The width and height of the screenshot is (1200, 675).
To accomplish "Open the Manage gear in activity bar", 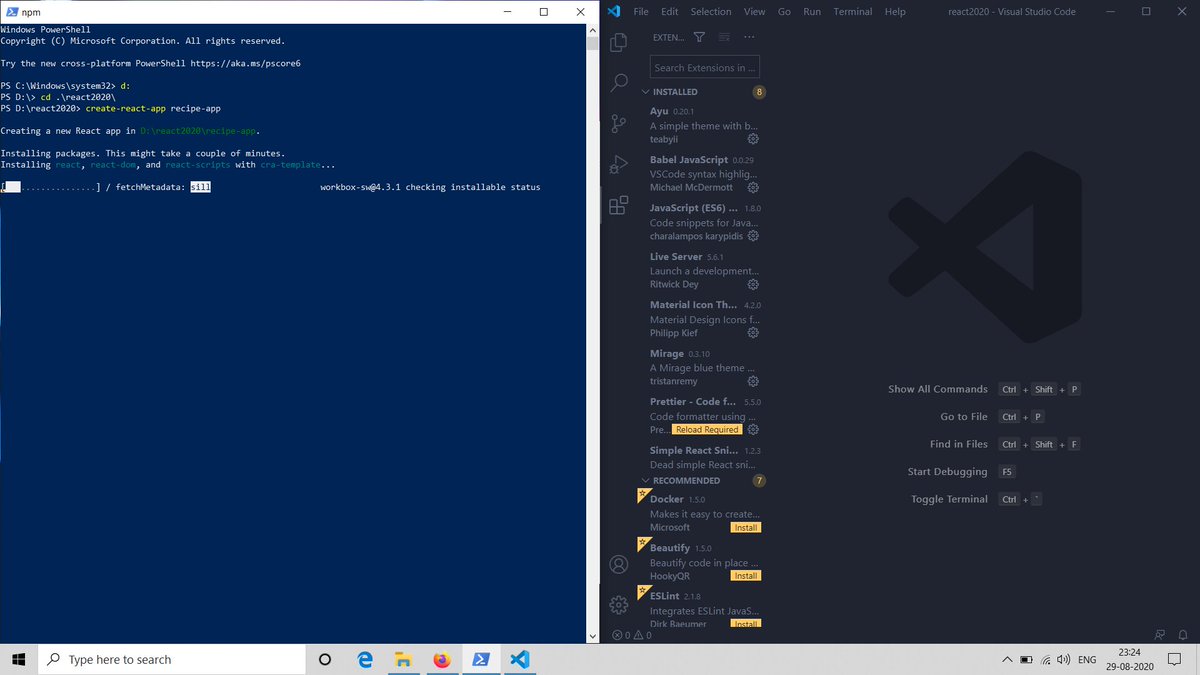I will click(619, 604).
